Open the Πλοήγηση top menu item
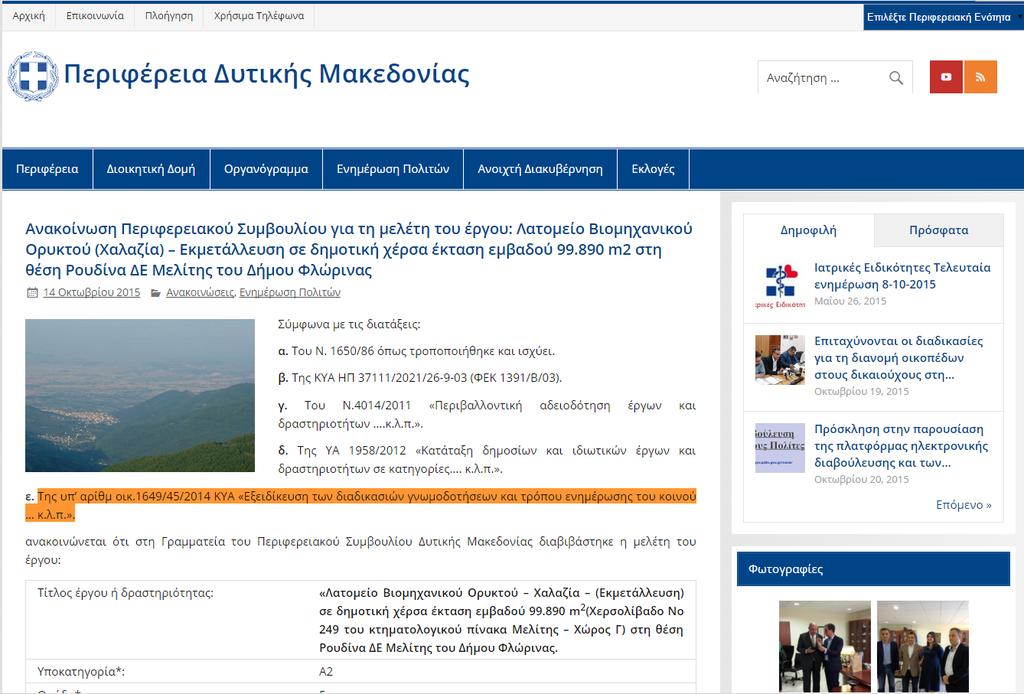Image resolution: width=1024 pixels, height=694 pixels. (168, 16)
